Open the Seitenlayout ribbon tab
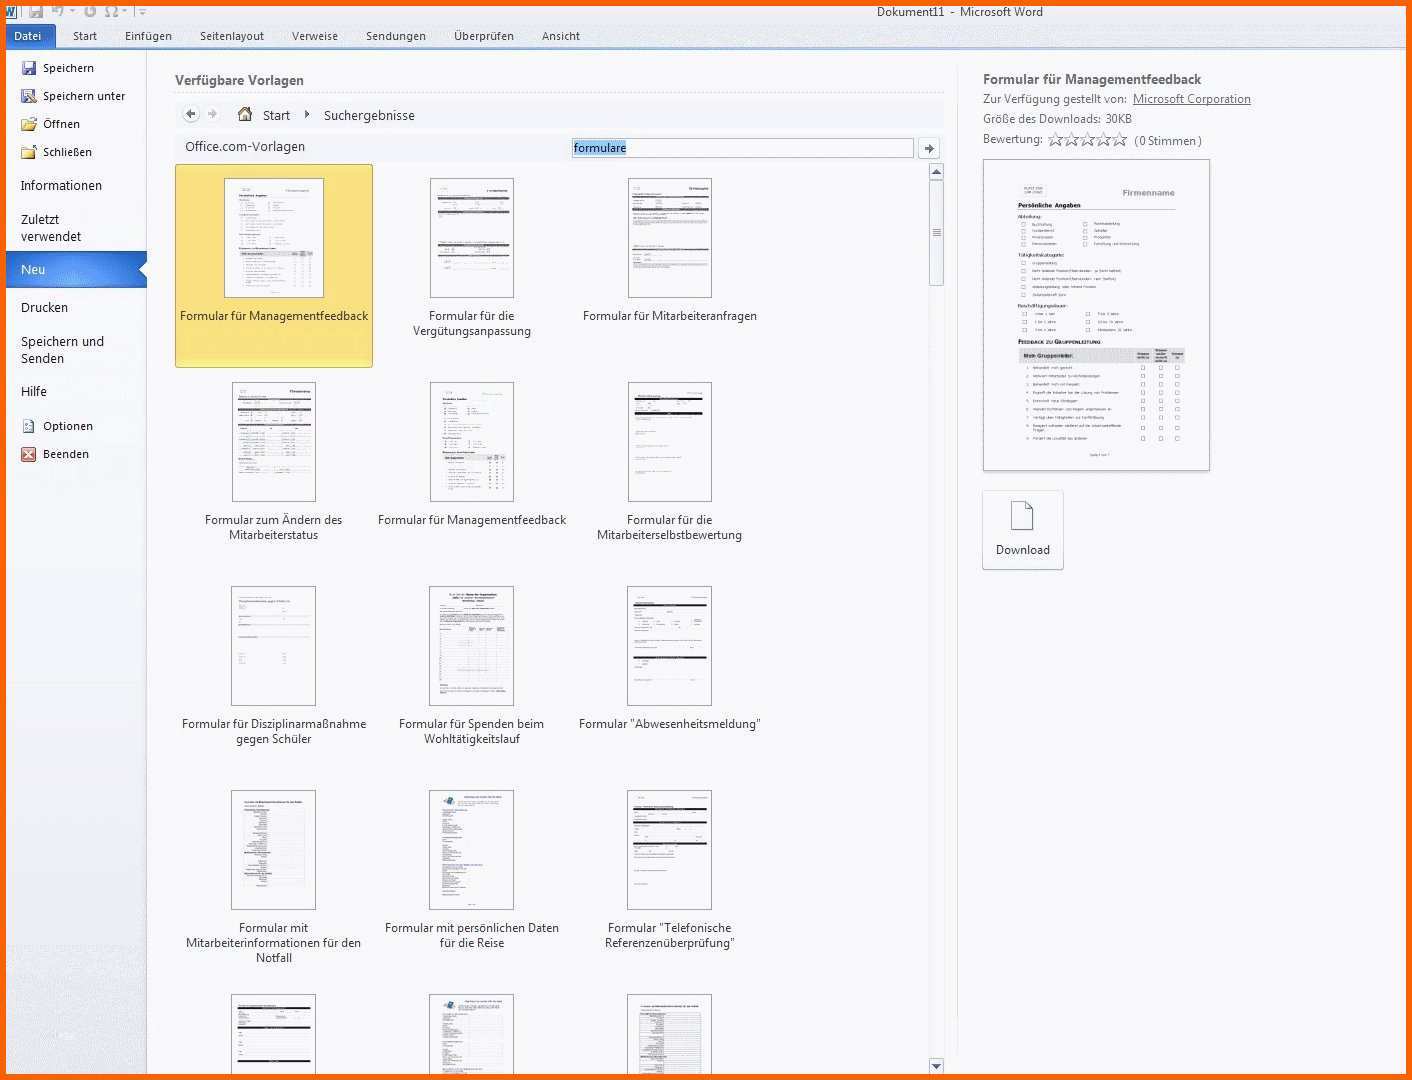 point(232,36)
